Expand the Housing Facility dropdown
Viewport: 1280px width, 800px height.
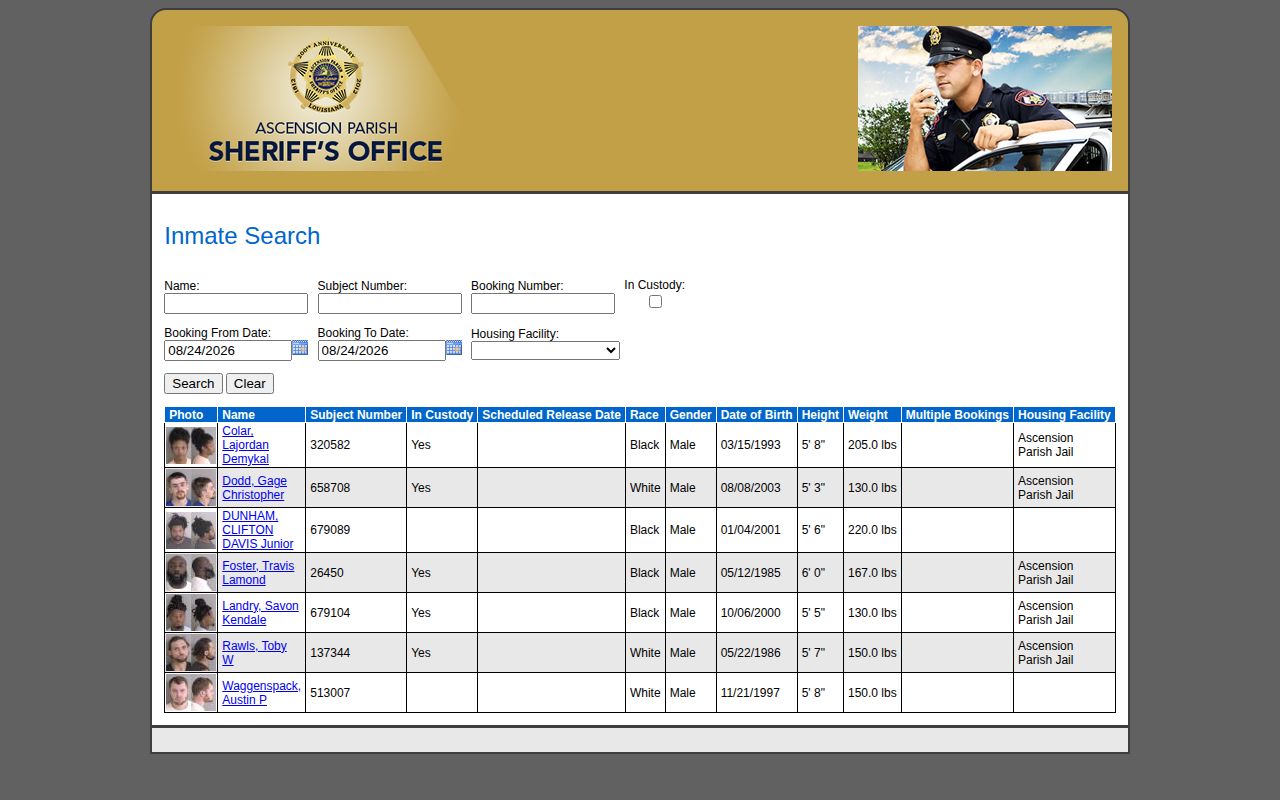[545, 350]
